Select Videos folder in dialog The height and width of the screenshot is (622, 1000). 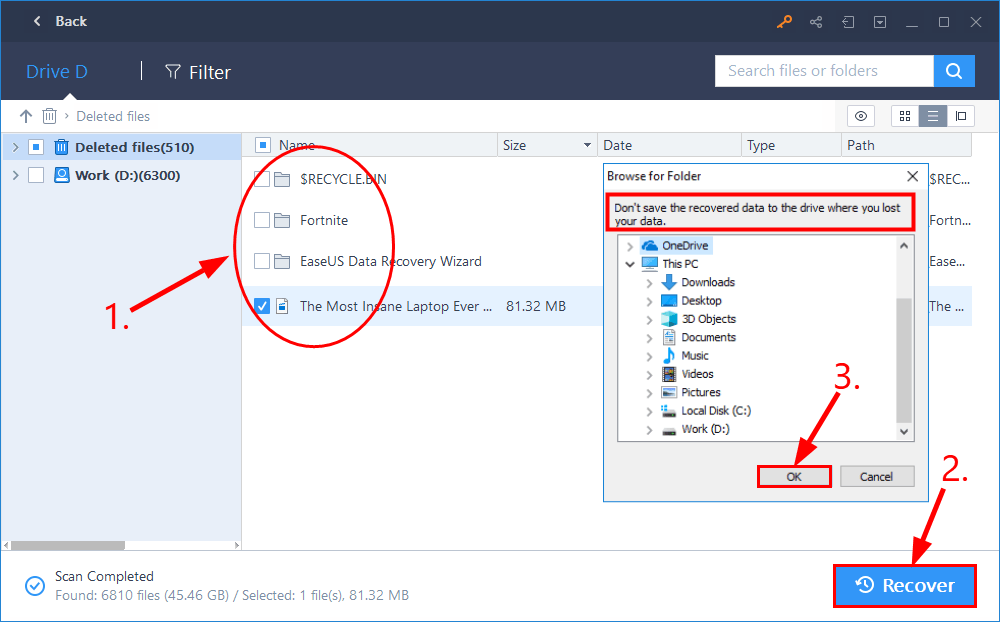point(697,374)
